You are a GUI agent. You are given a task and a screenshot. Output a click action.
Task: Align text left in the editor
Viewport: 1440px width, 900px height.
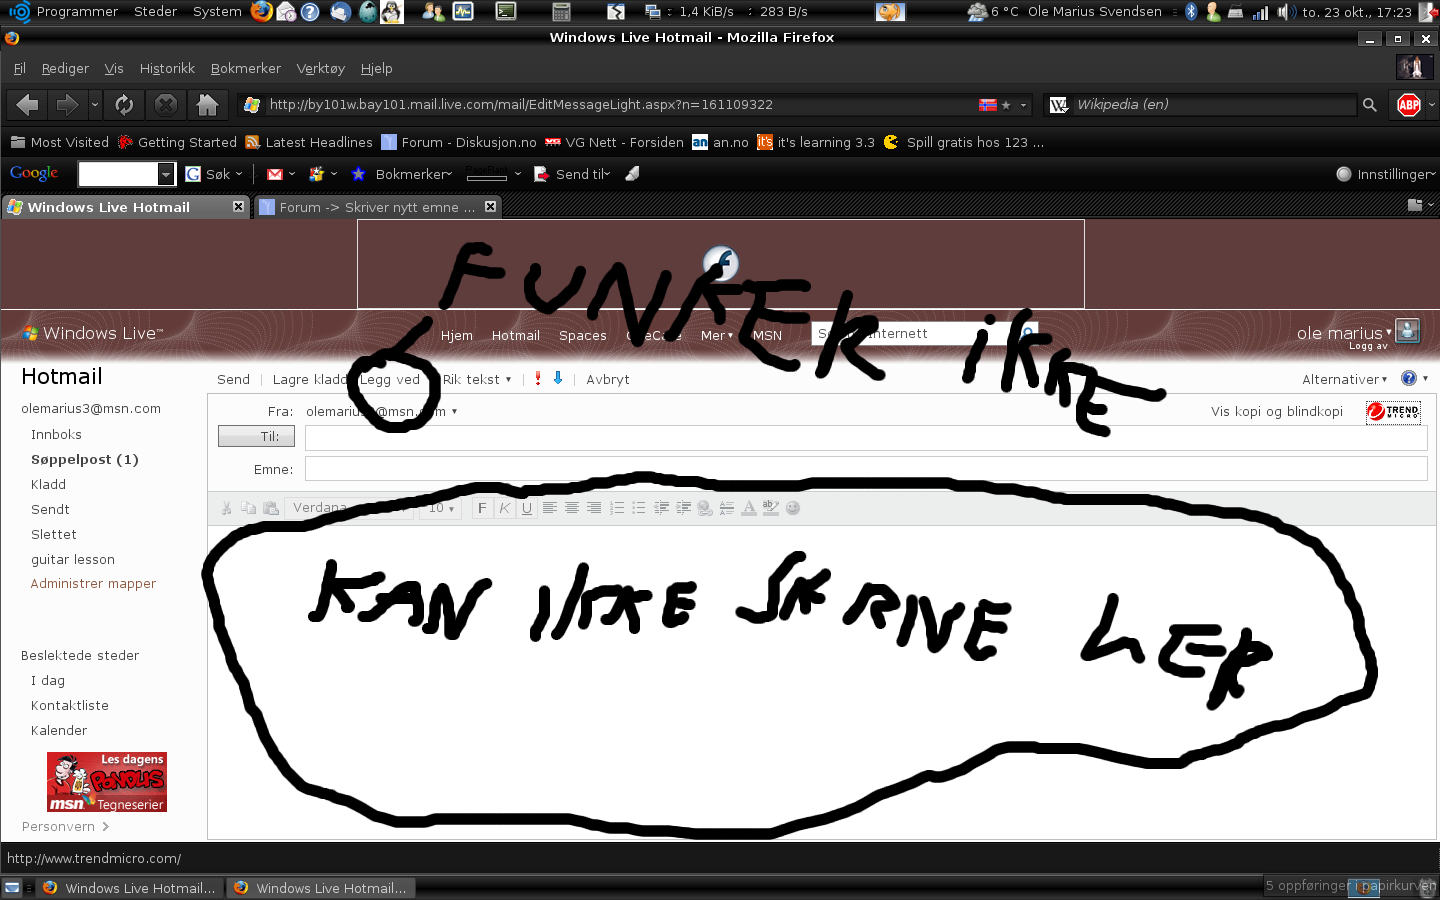pos(549,508)
